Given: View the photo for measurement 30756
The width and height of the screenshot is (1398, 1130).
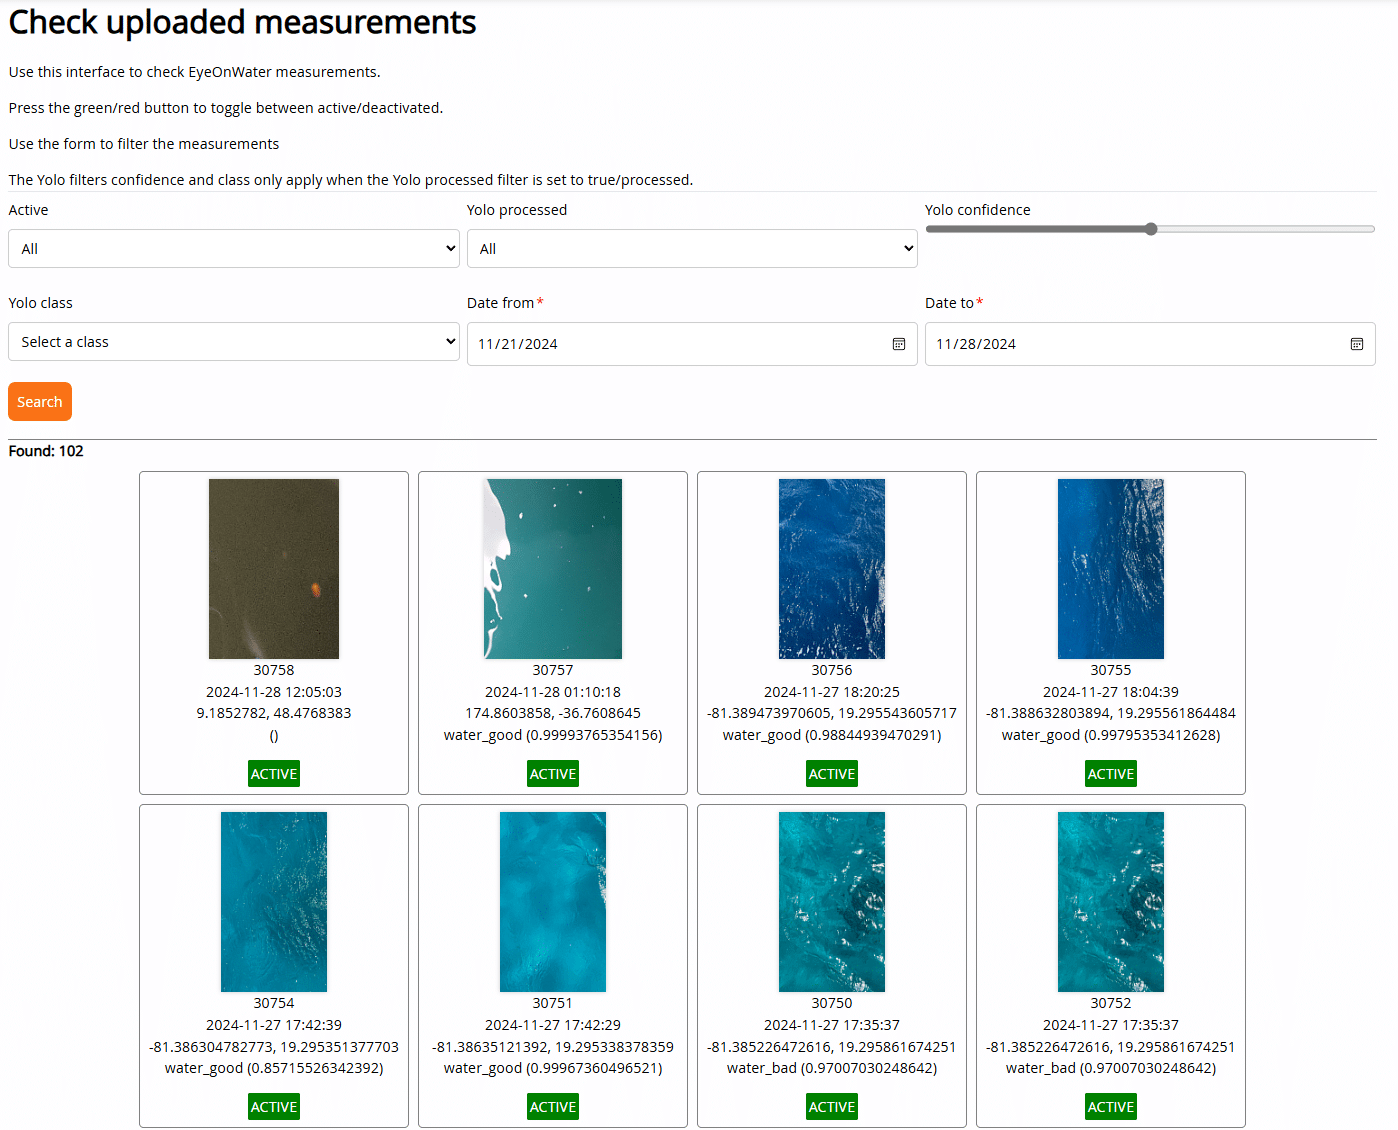Looking at the screenshot, I should (832, 569).
